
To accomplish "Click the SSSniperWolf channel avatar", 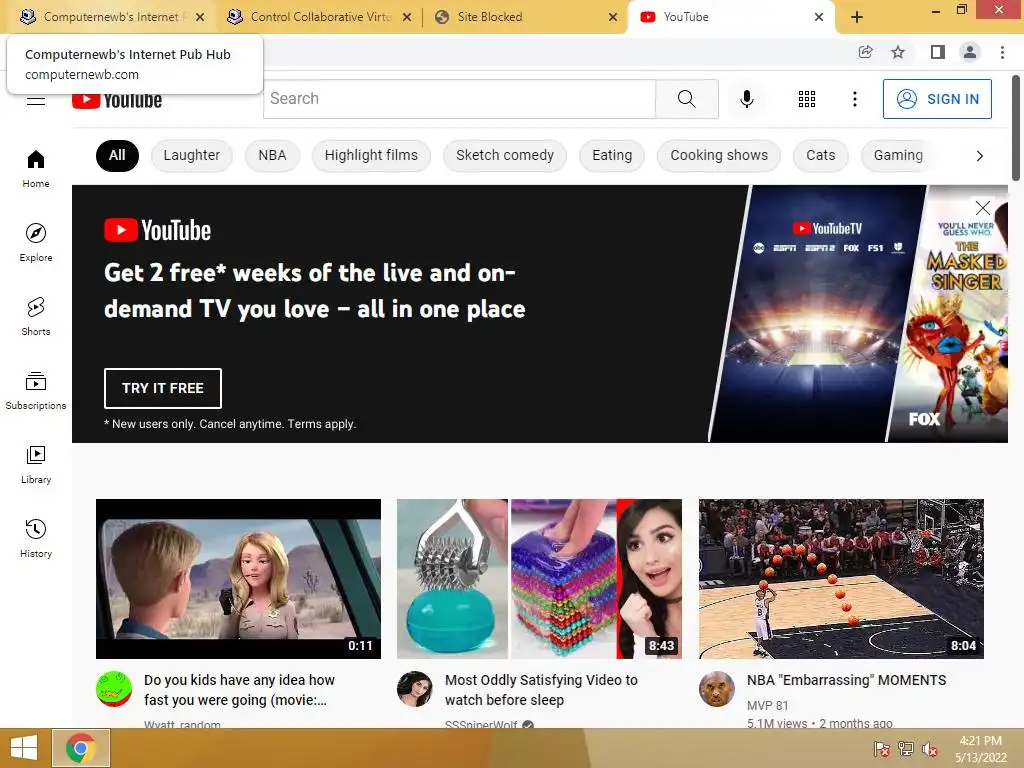I will click(x=415, y=689).
